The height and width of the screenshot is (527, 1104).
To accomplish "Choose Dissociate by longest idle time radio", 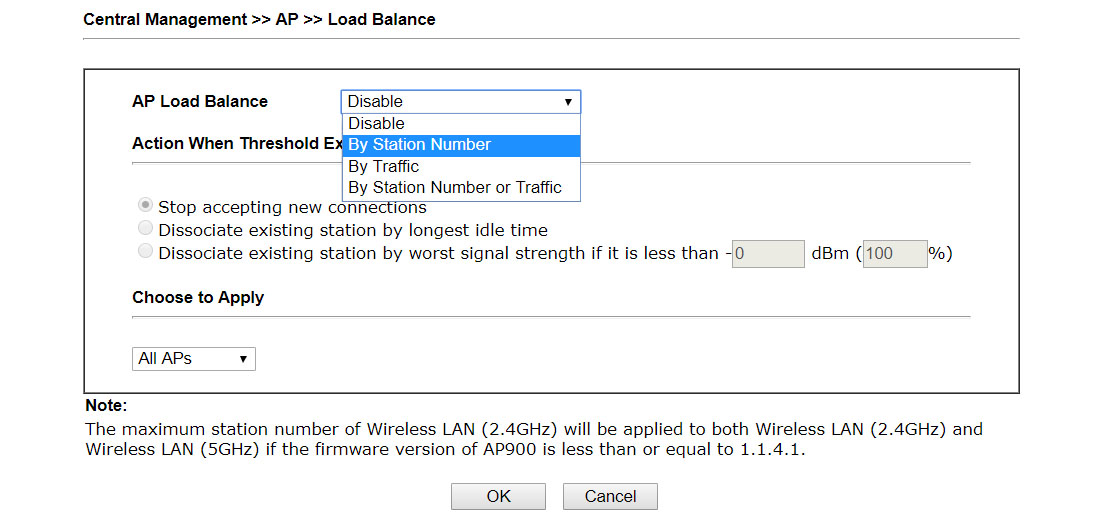I will 145,228.
